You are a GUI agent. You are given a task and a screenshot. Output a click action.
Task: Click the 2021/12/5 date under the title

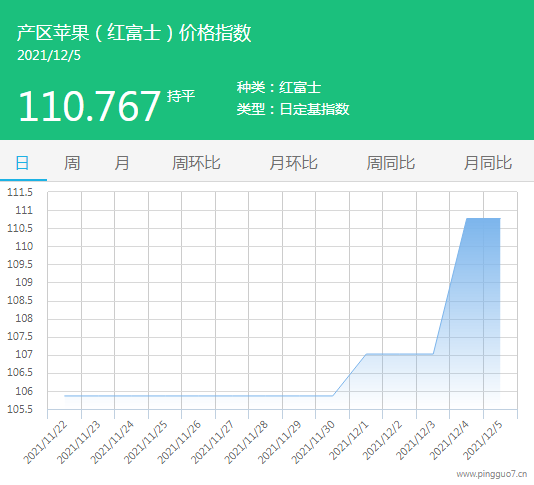(49, 56)
